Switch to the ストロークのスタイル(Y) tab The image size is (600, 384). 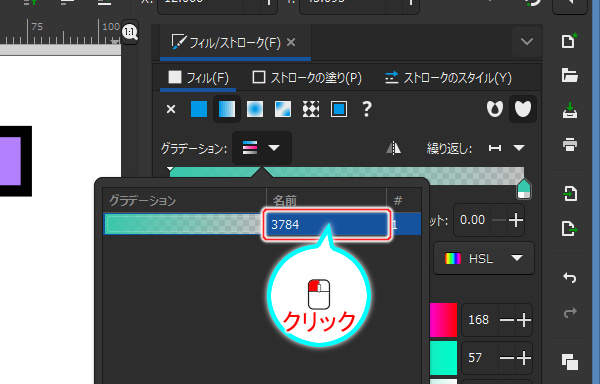point(448,78)
